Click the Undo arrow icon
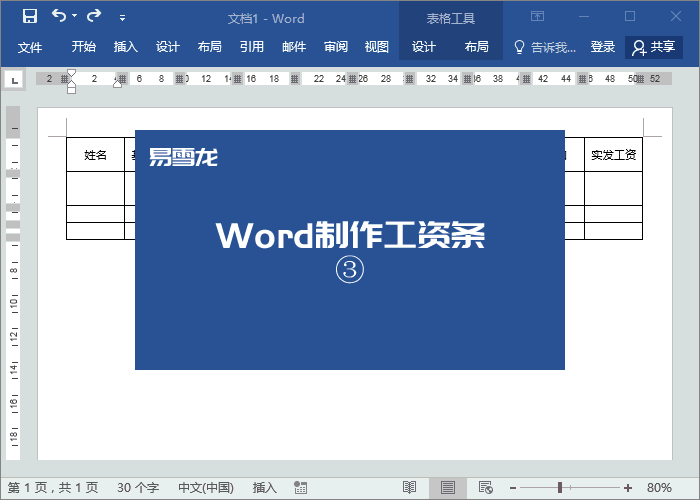This screenshot has width=700, height=500. pyautogui.click(x=58, y=16)
